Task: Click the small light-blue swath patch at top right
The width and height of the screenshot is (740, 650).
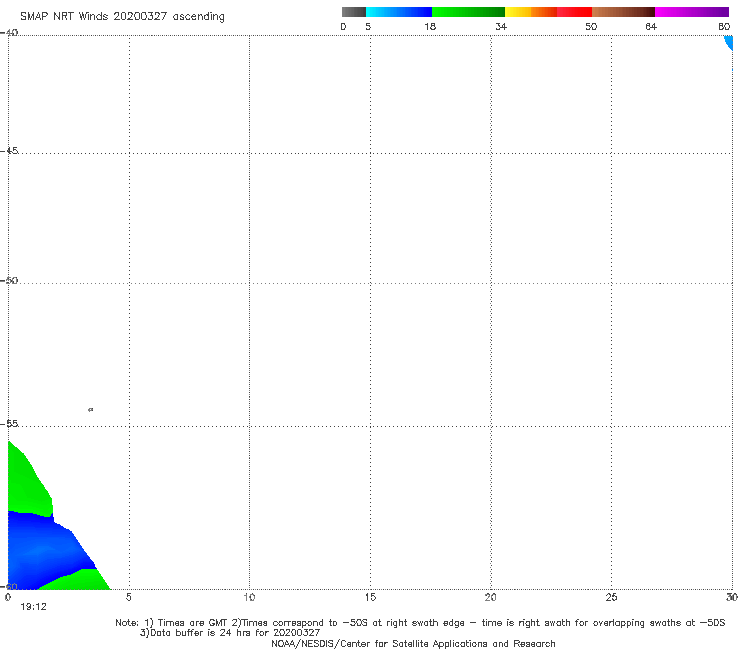Action: coord(729,42)
